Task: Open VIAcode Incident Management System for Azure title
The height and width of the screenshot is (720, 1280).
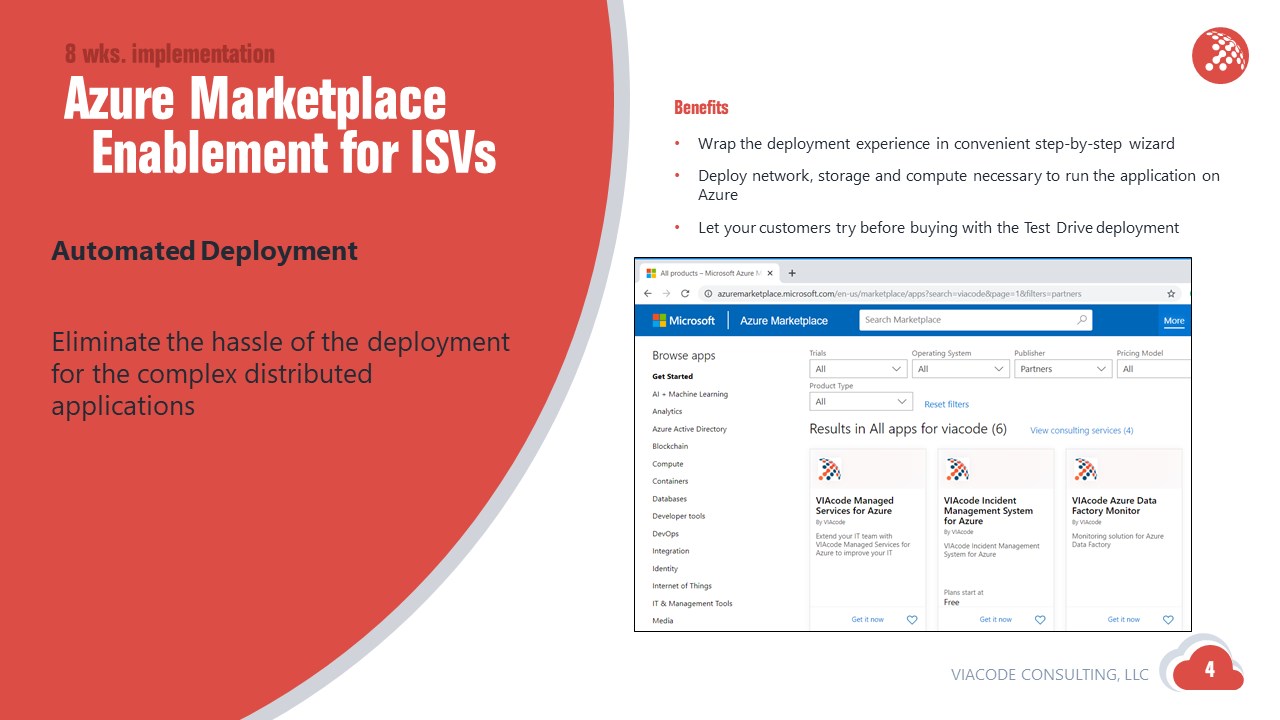Action: (x=988, y=511)
